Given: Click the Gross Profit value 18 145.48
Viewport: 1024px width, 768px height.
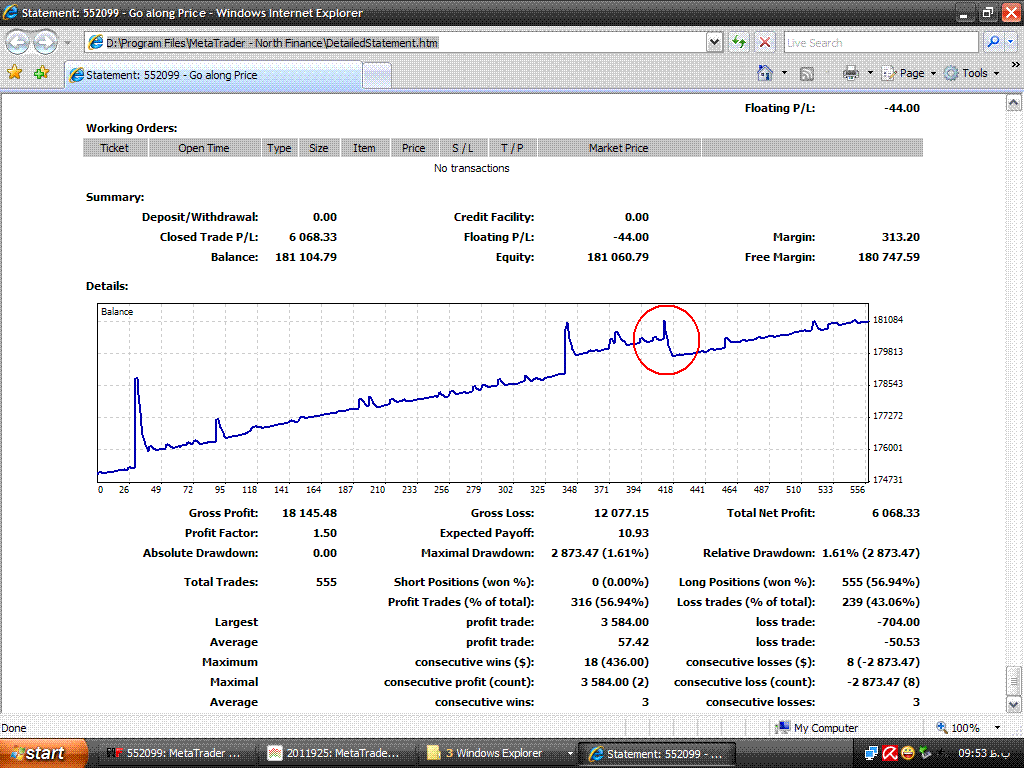Looking at the screenshot, I should 310,513.
